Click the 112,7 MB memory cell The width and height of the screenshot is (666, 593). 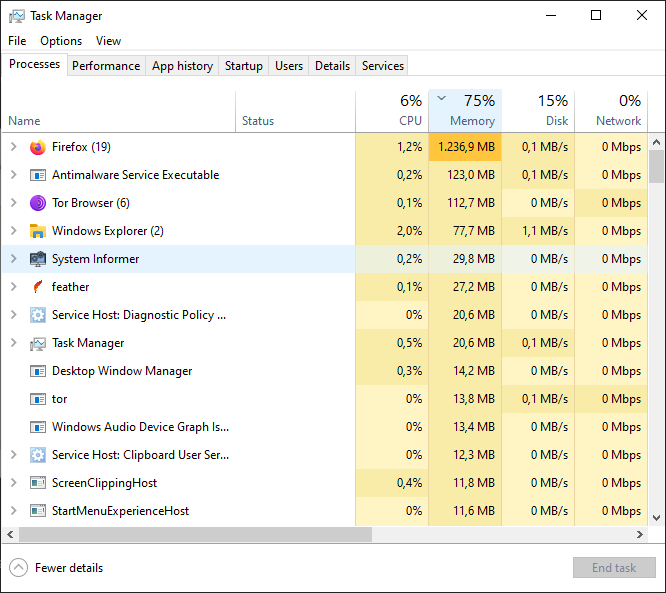coord(466,203)
